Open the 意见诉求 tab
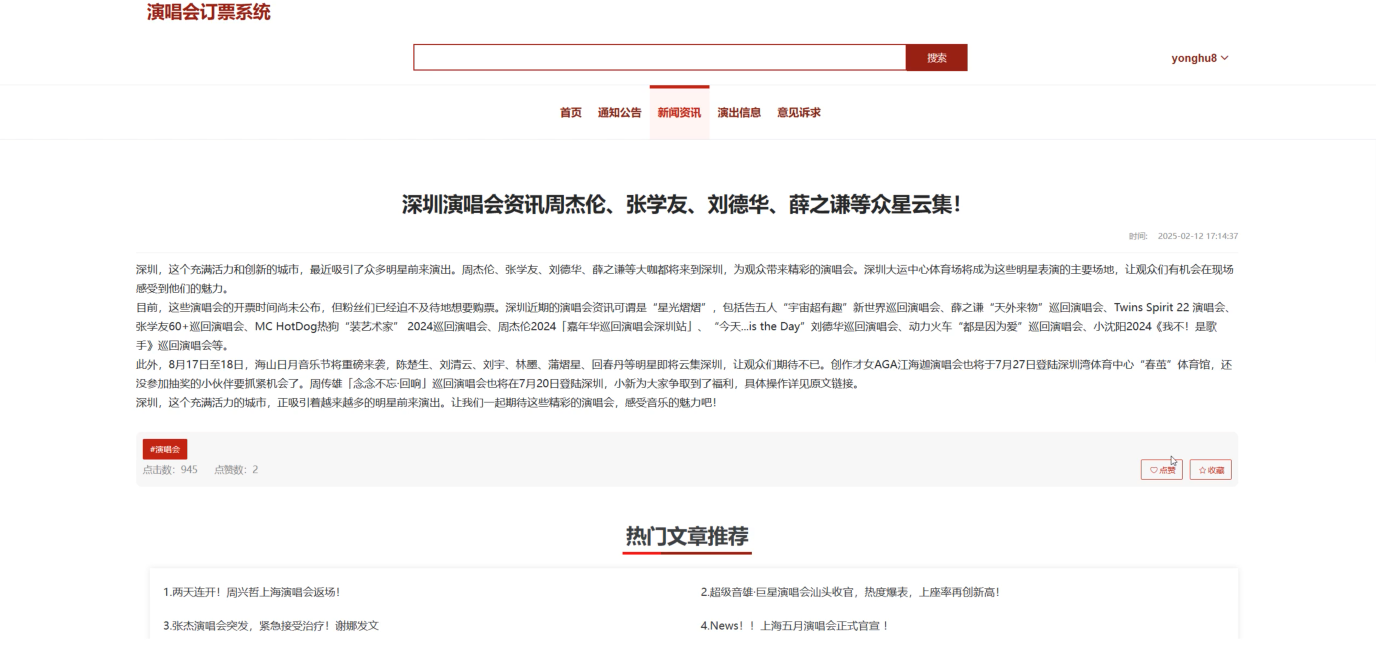1376x658 pixels. [x=799, y=113]
